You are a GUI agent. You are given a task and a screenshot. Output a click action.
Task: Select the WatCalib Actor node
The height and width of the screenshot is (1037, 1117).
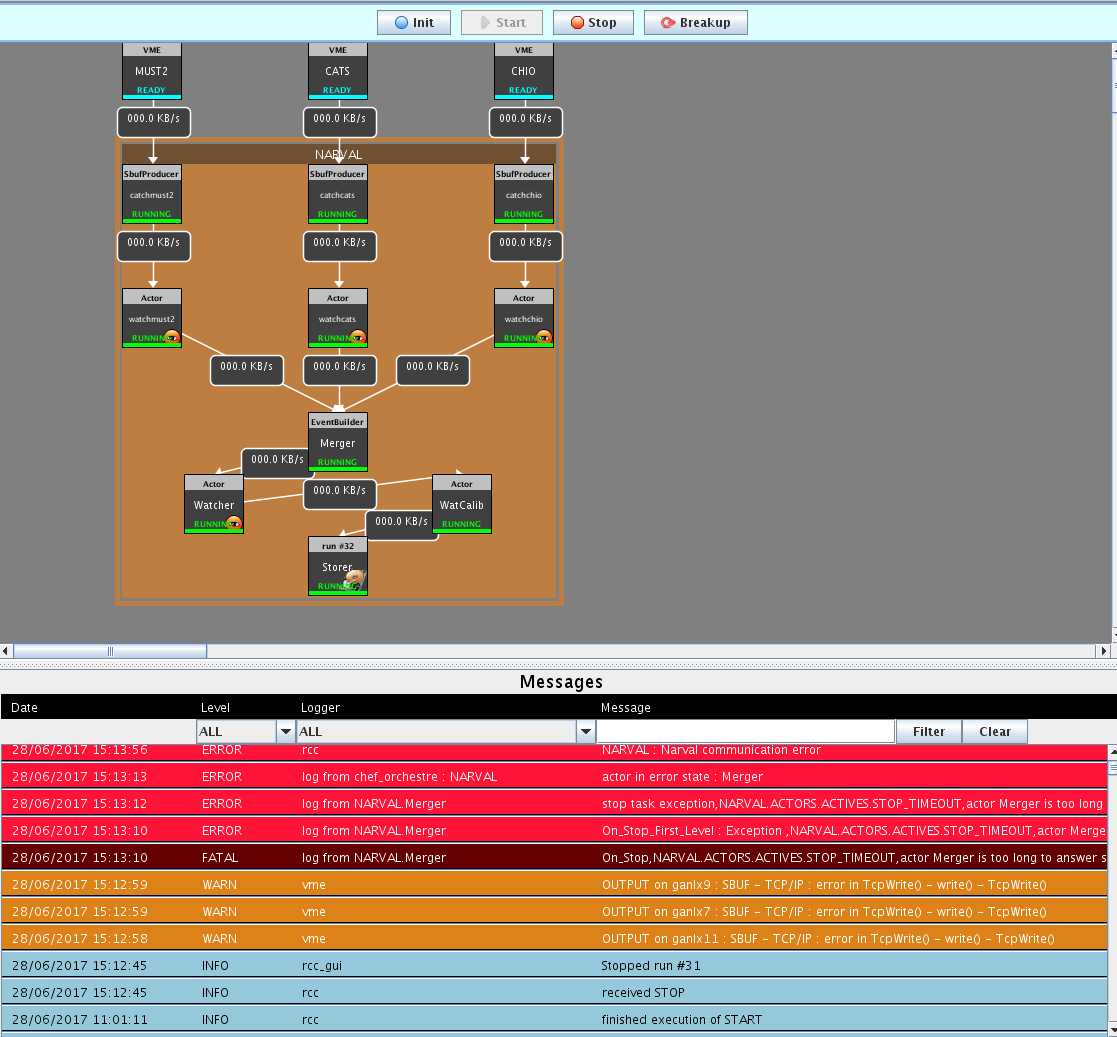(462, 504)
